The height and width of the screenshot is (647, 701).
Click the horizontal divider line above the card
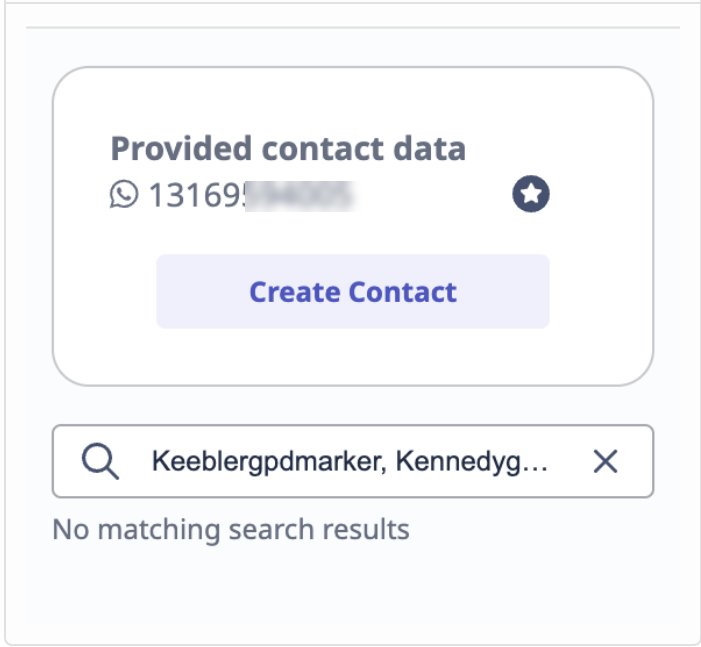(353, 28)
